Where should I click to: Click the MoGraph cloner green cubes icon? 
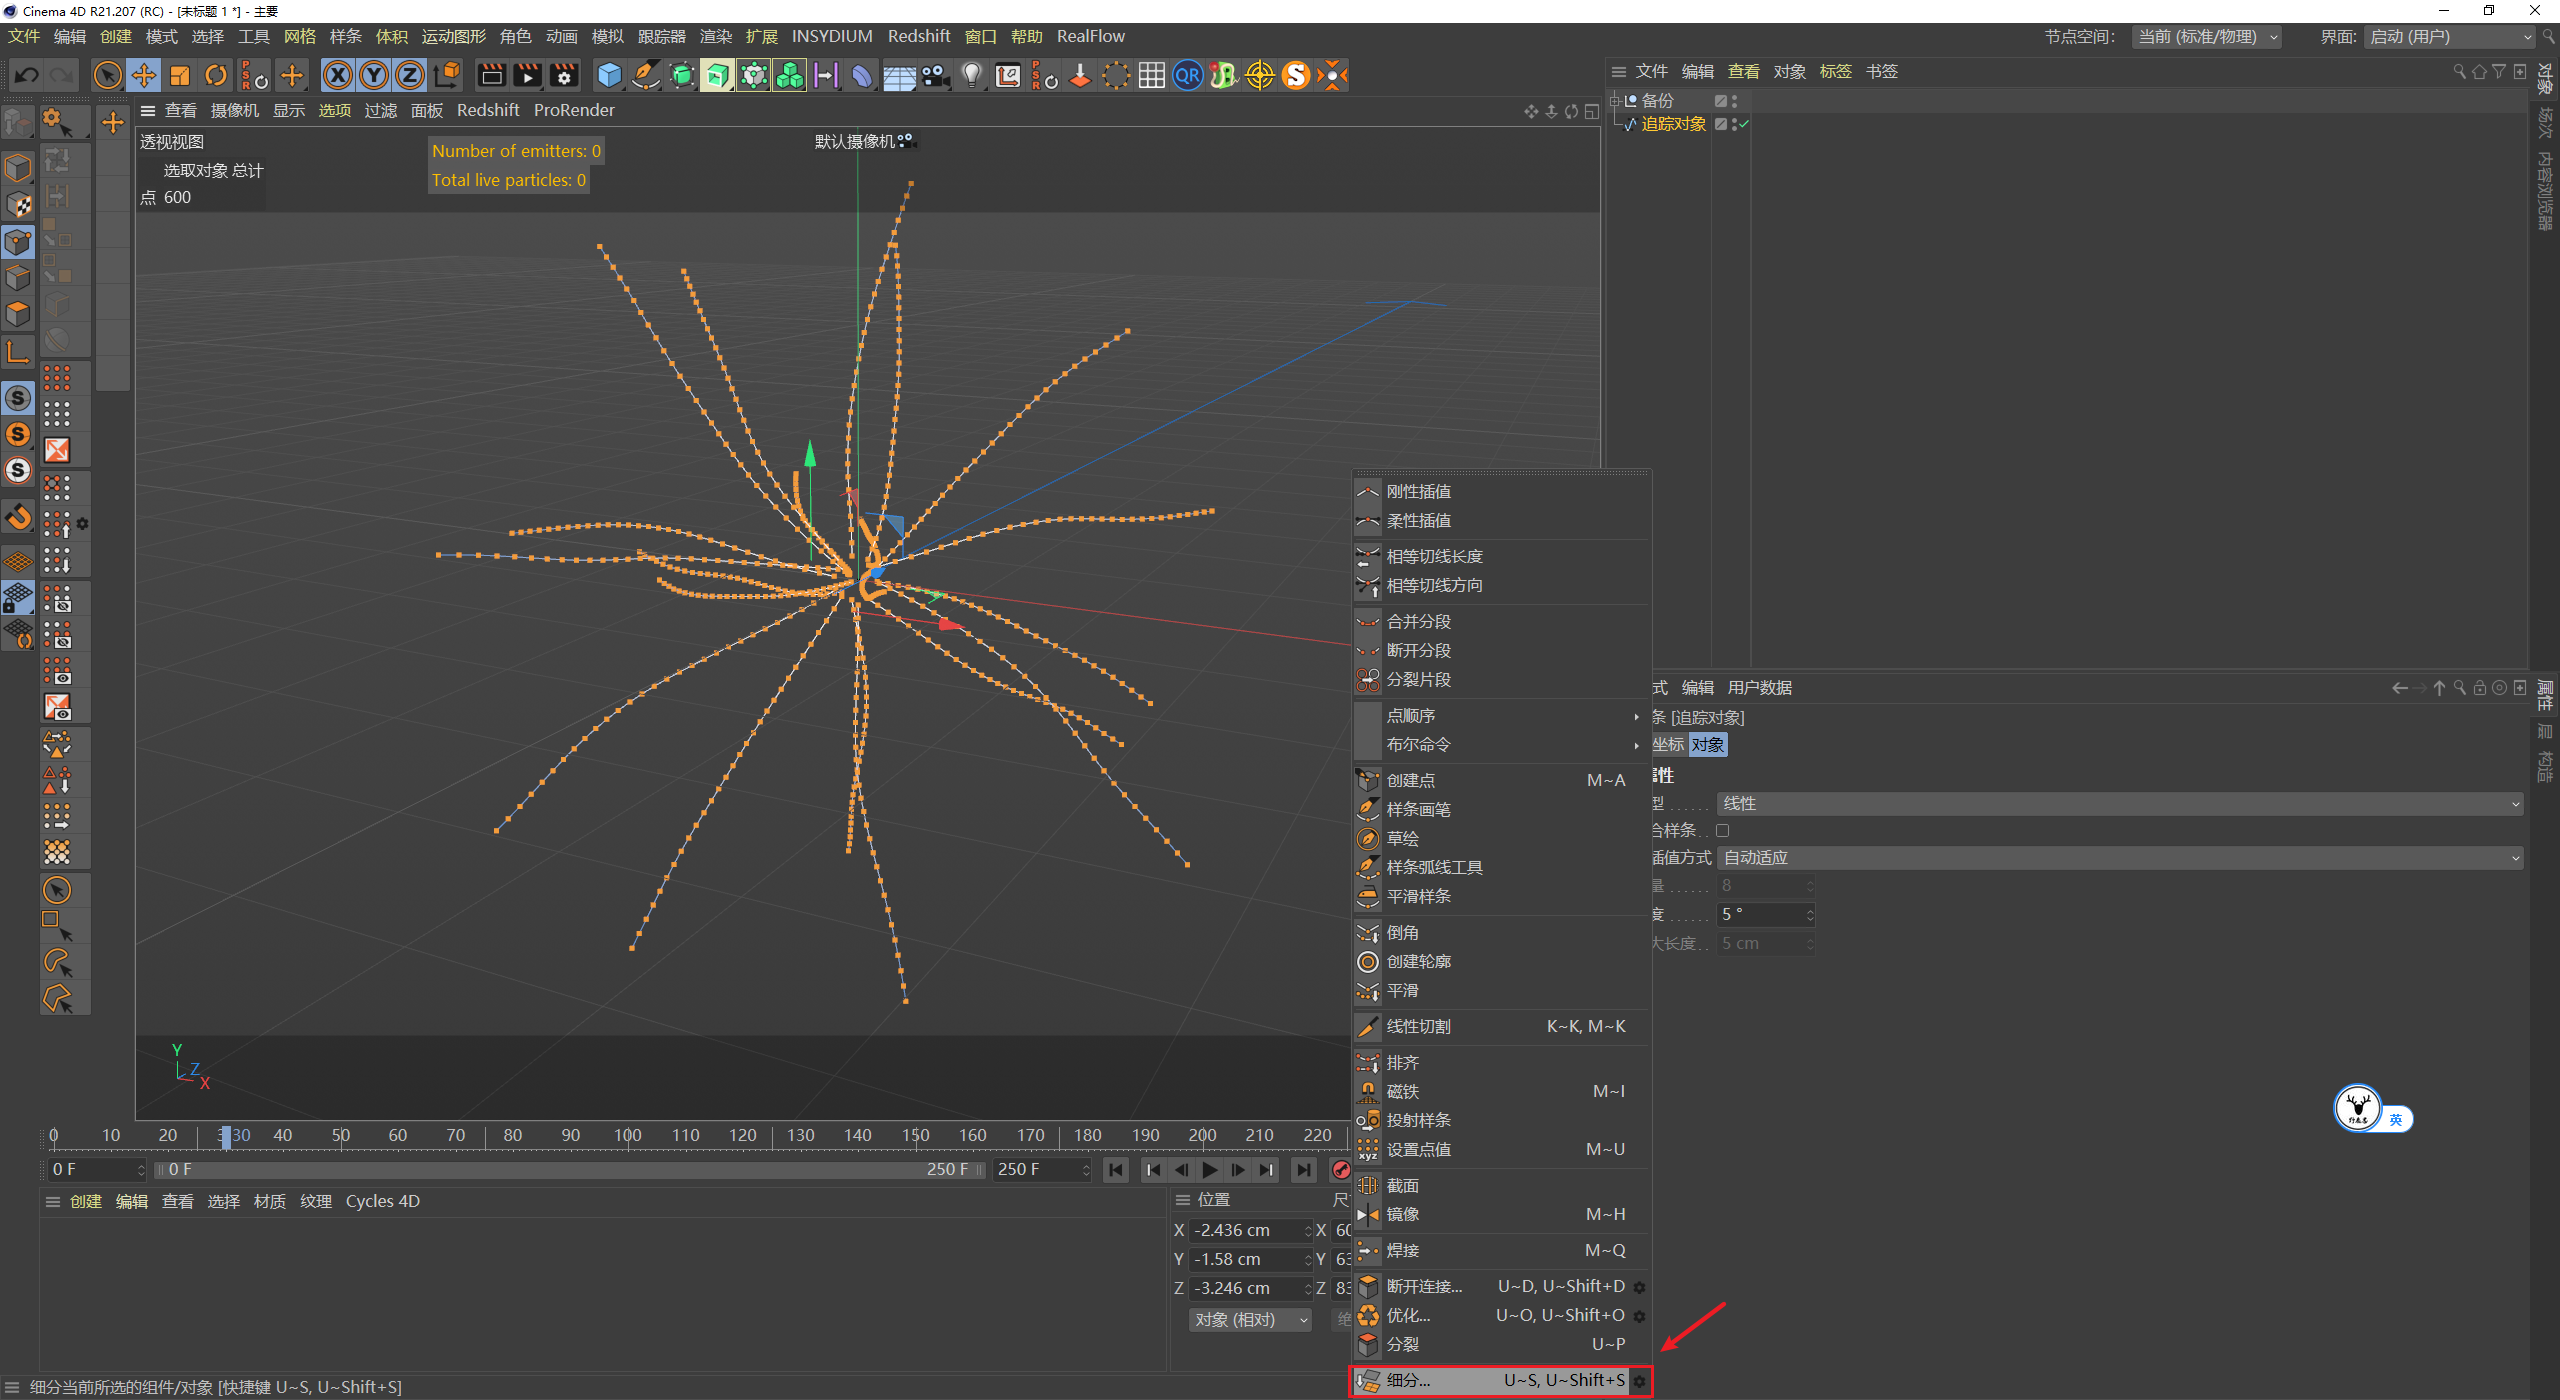pyautogui.click(x=790, y=75)
